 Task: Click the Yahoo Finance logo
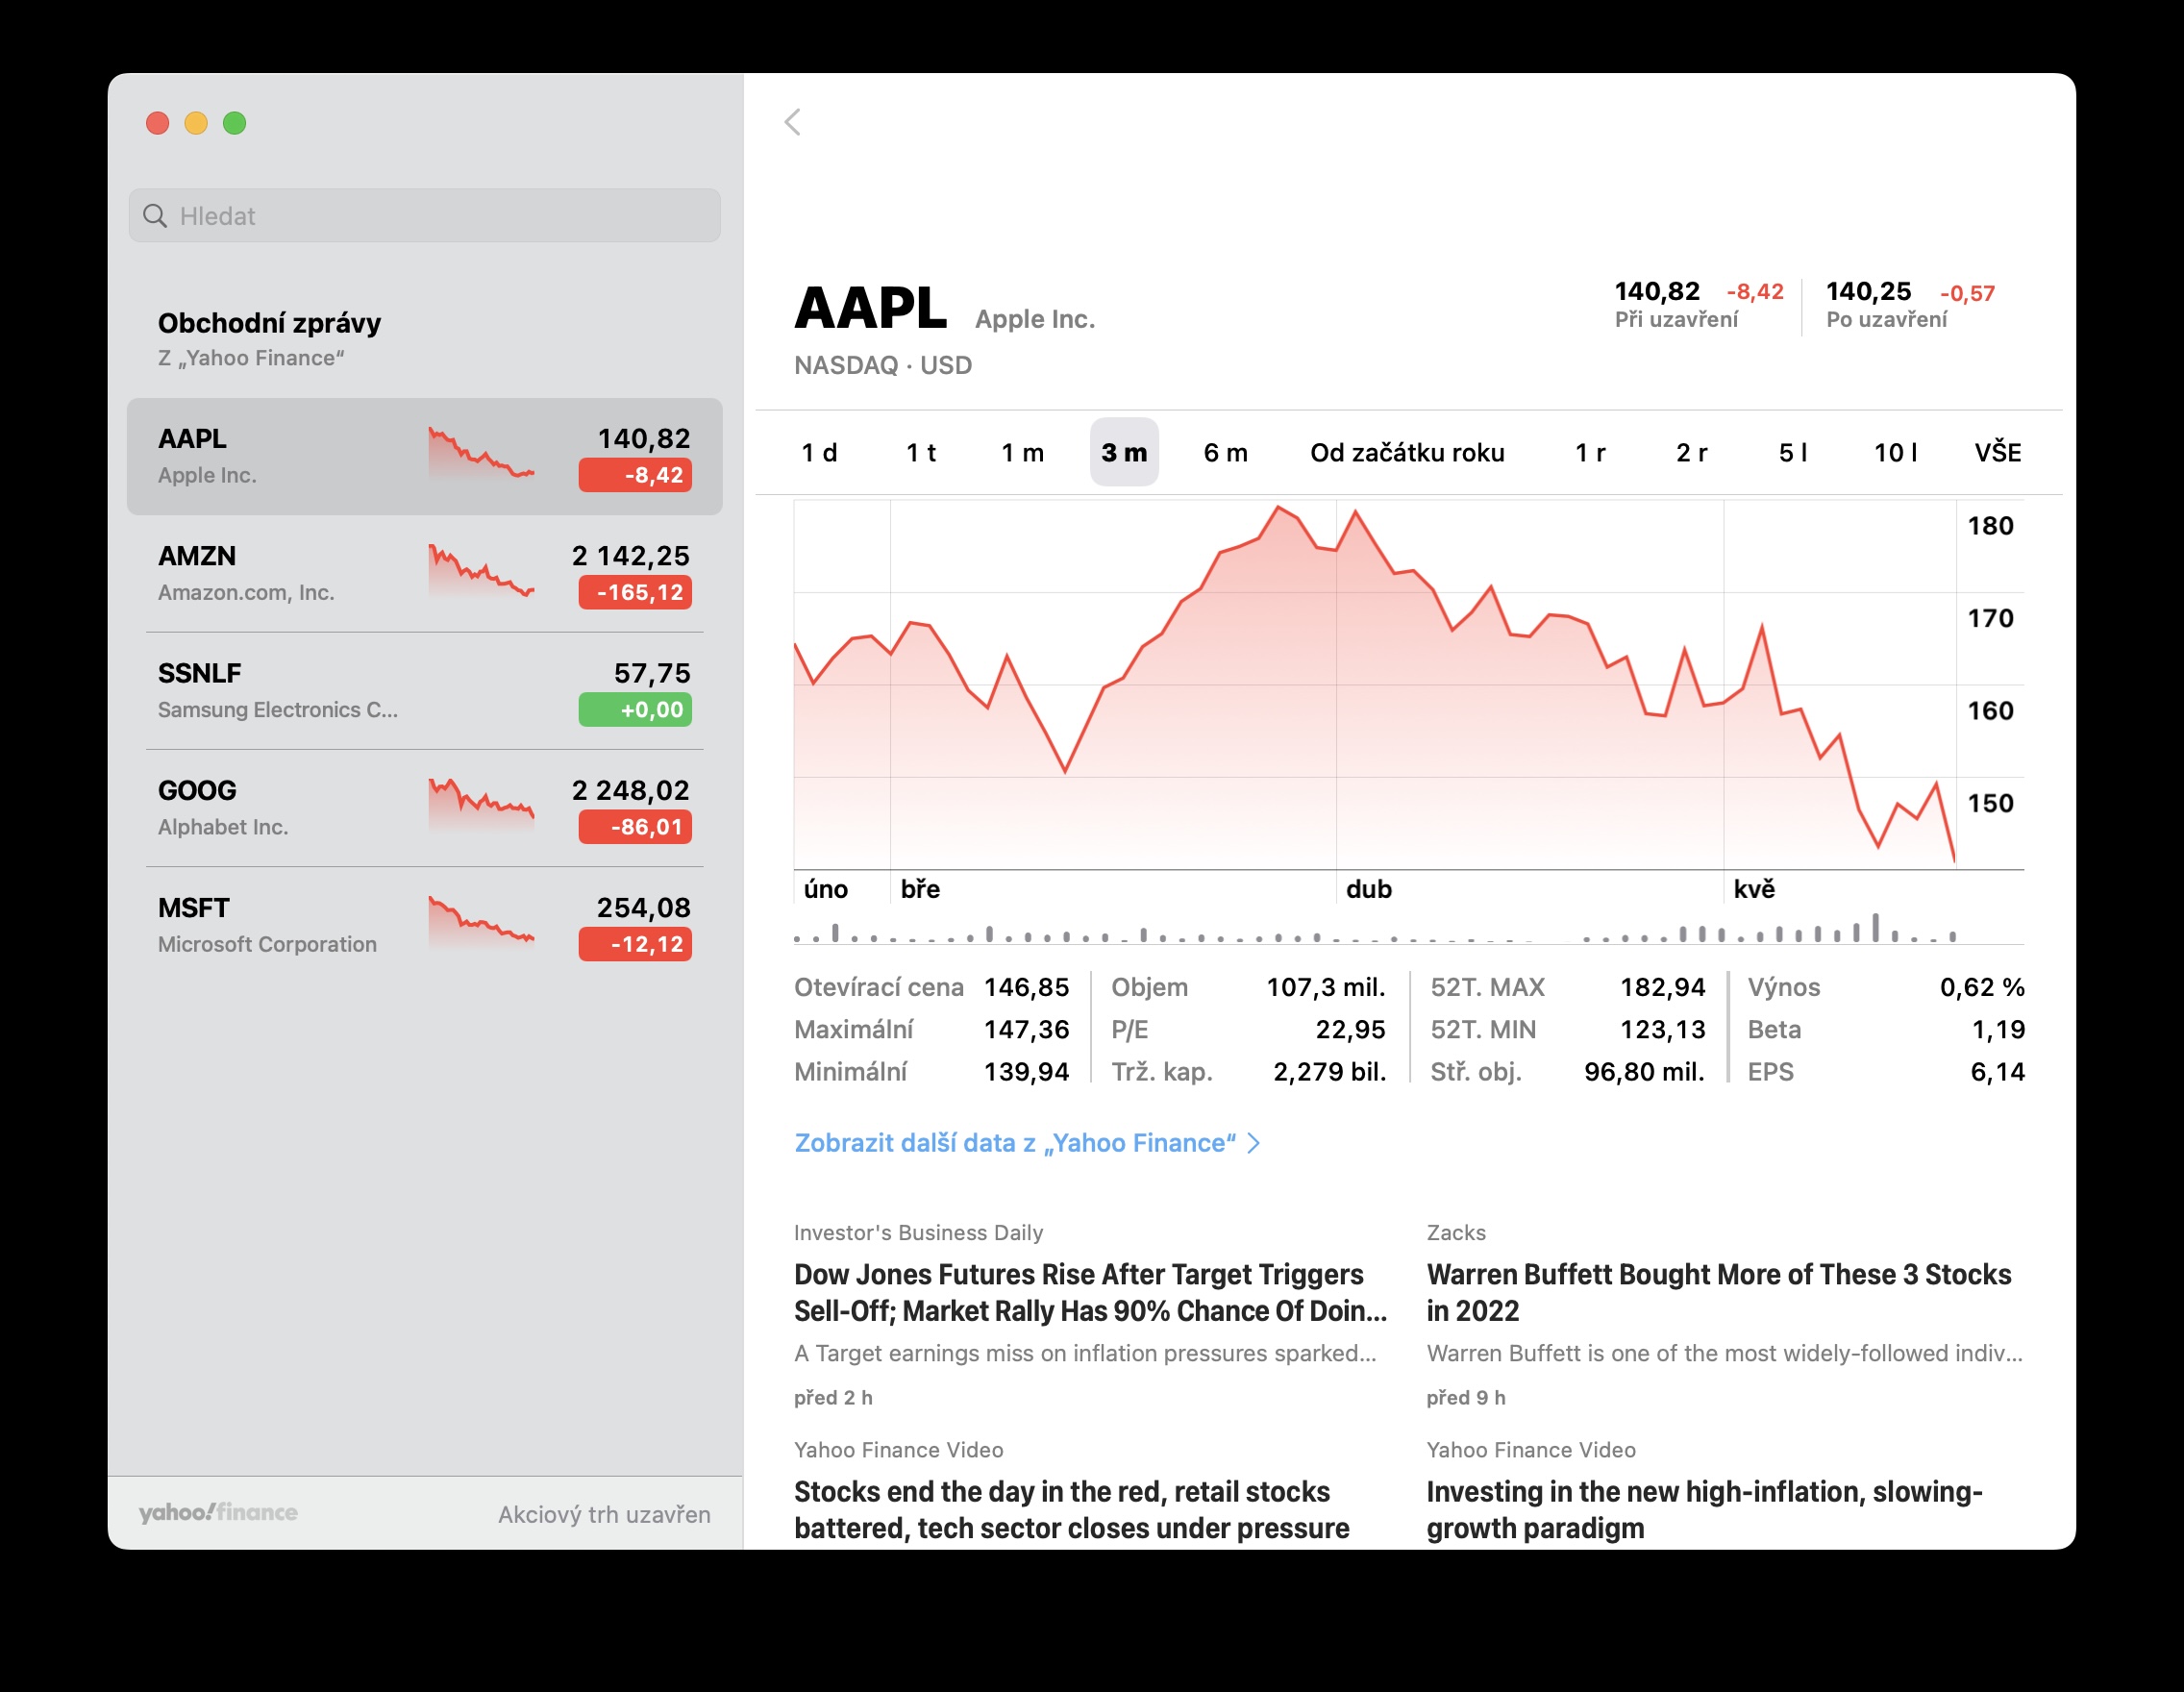click(218, 1512)
